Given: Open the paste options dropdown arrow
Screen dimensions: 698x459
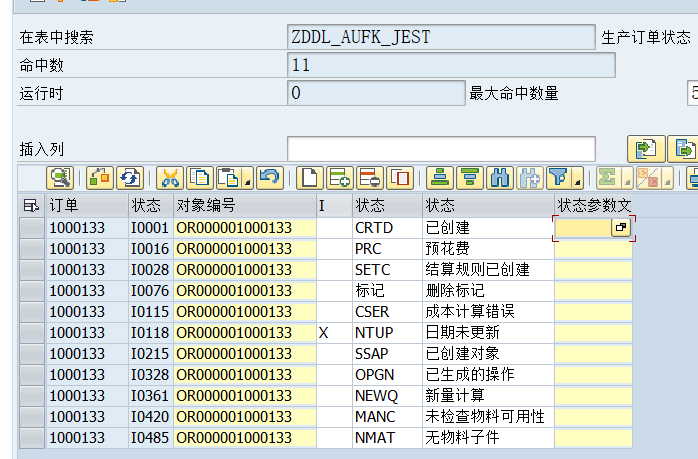Looking at the screenshot, I should 248,179.
